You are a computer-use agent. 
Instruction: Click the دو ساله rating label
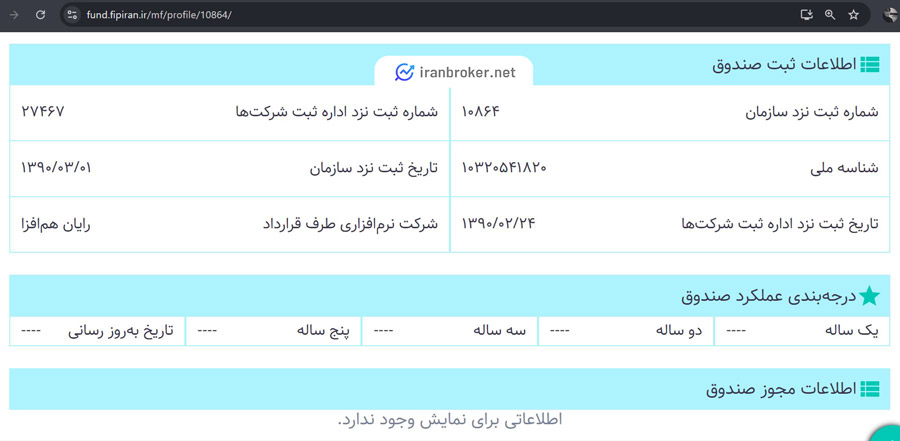coord(679,331)
